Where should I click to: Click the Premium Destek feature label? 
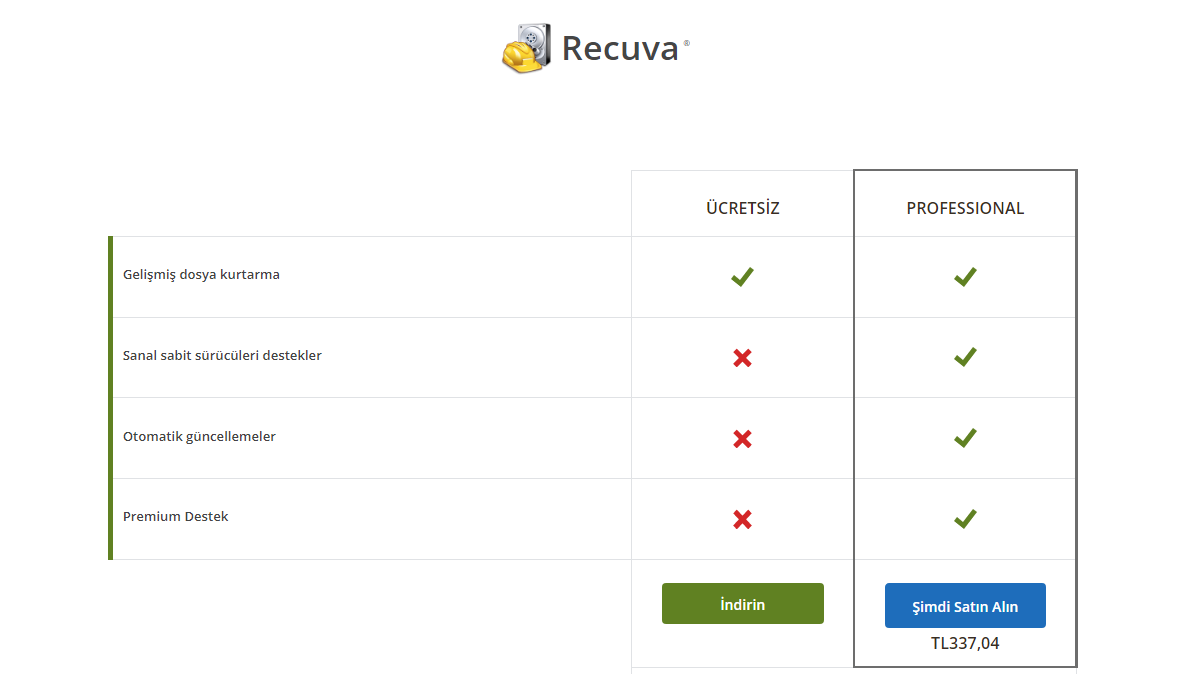click(175, 516)
